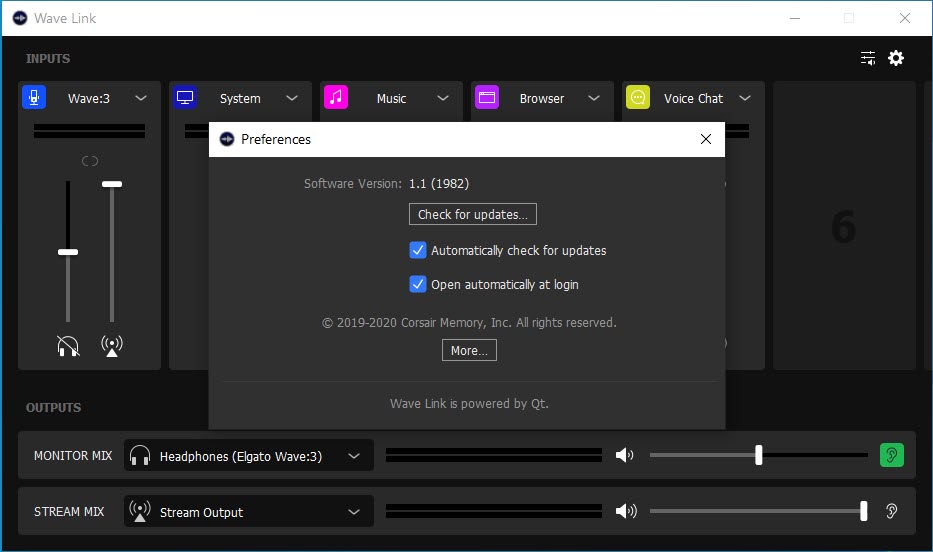The width and height of the screenshot is (933, 552).
Task: Toggle the green Monitor Mix listen ear
Action: pos(891,455)
